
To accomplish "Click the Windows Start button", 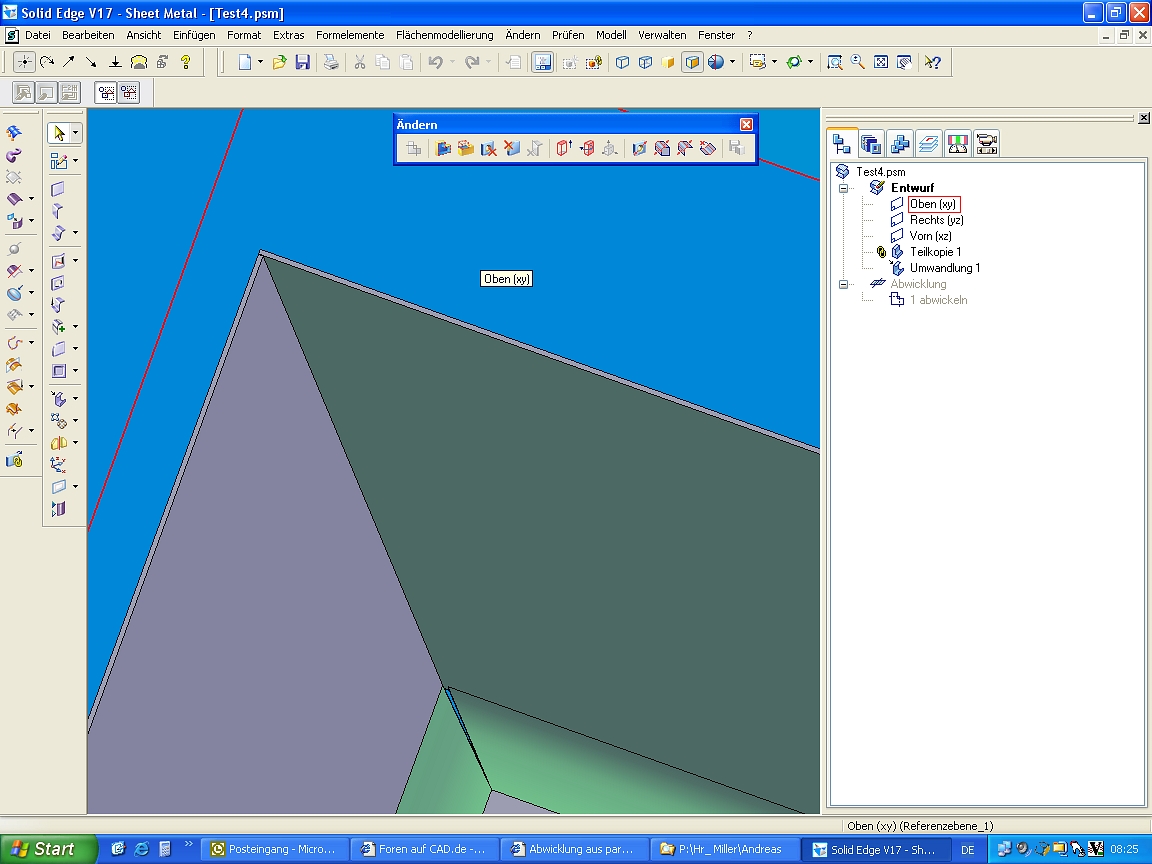I will click(48, 849).
